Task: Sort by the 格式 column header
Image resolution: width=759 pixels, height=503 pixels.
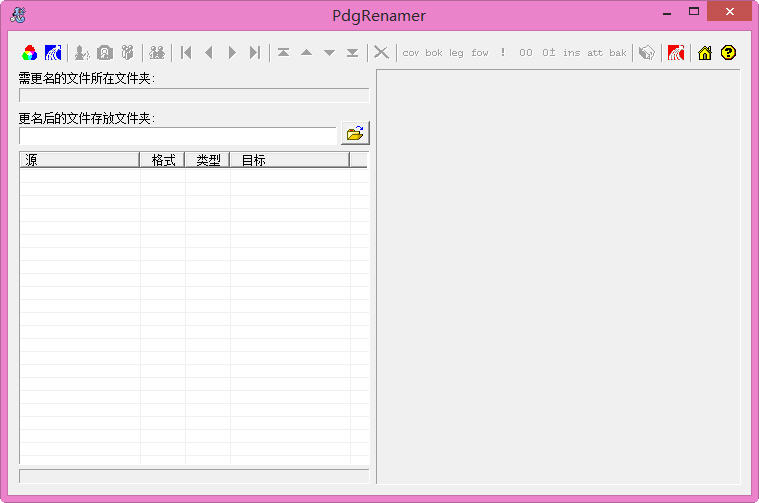Action: click(162, 160)
